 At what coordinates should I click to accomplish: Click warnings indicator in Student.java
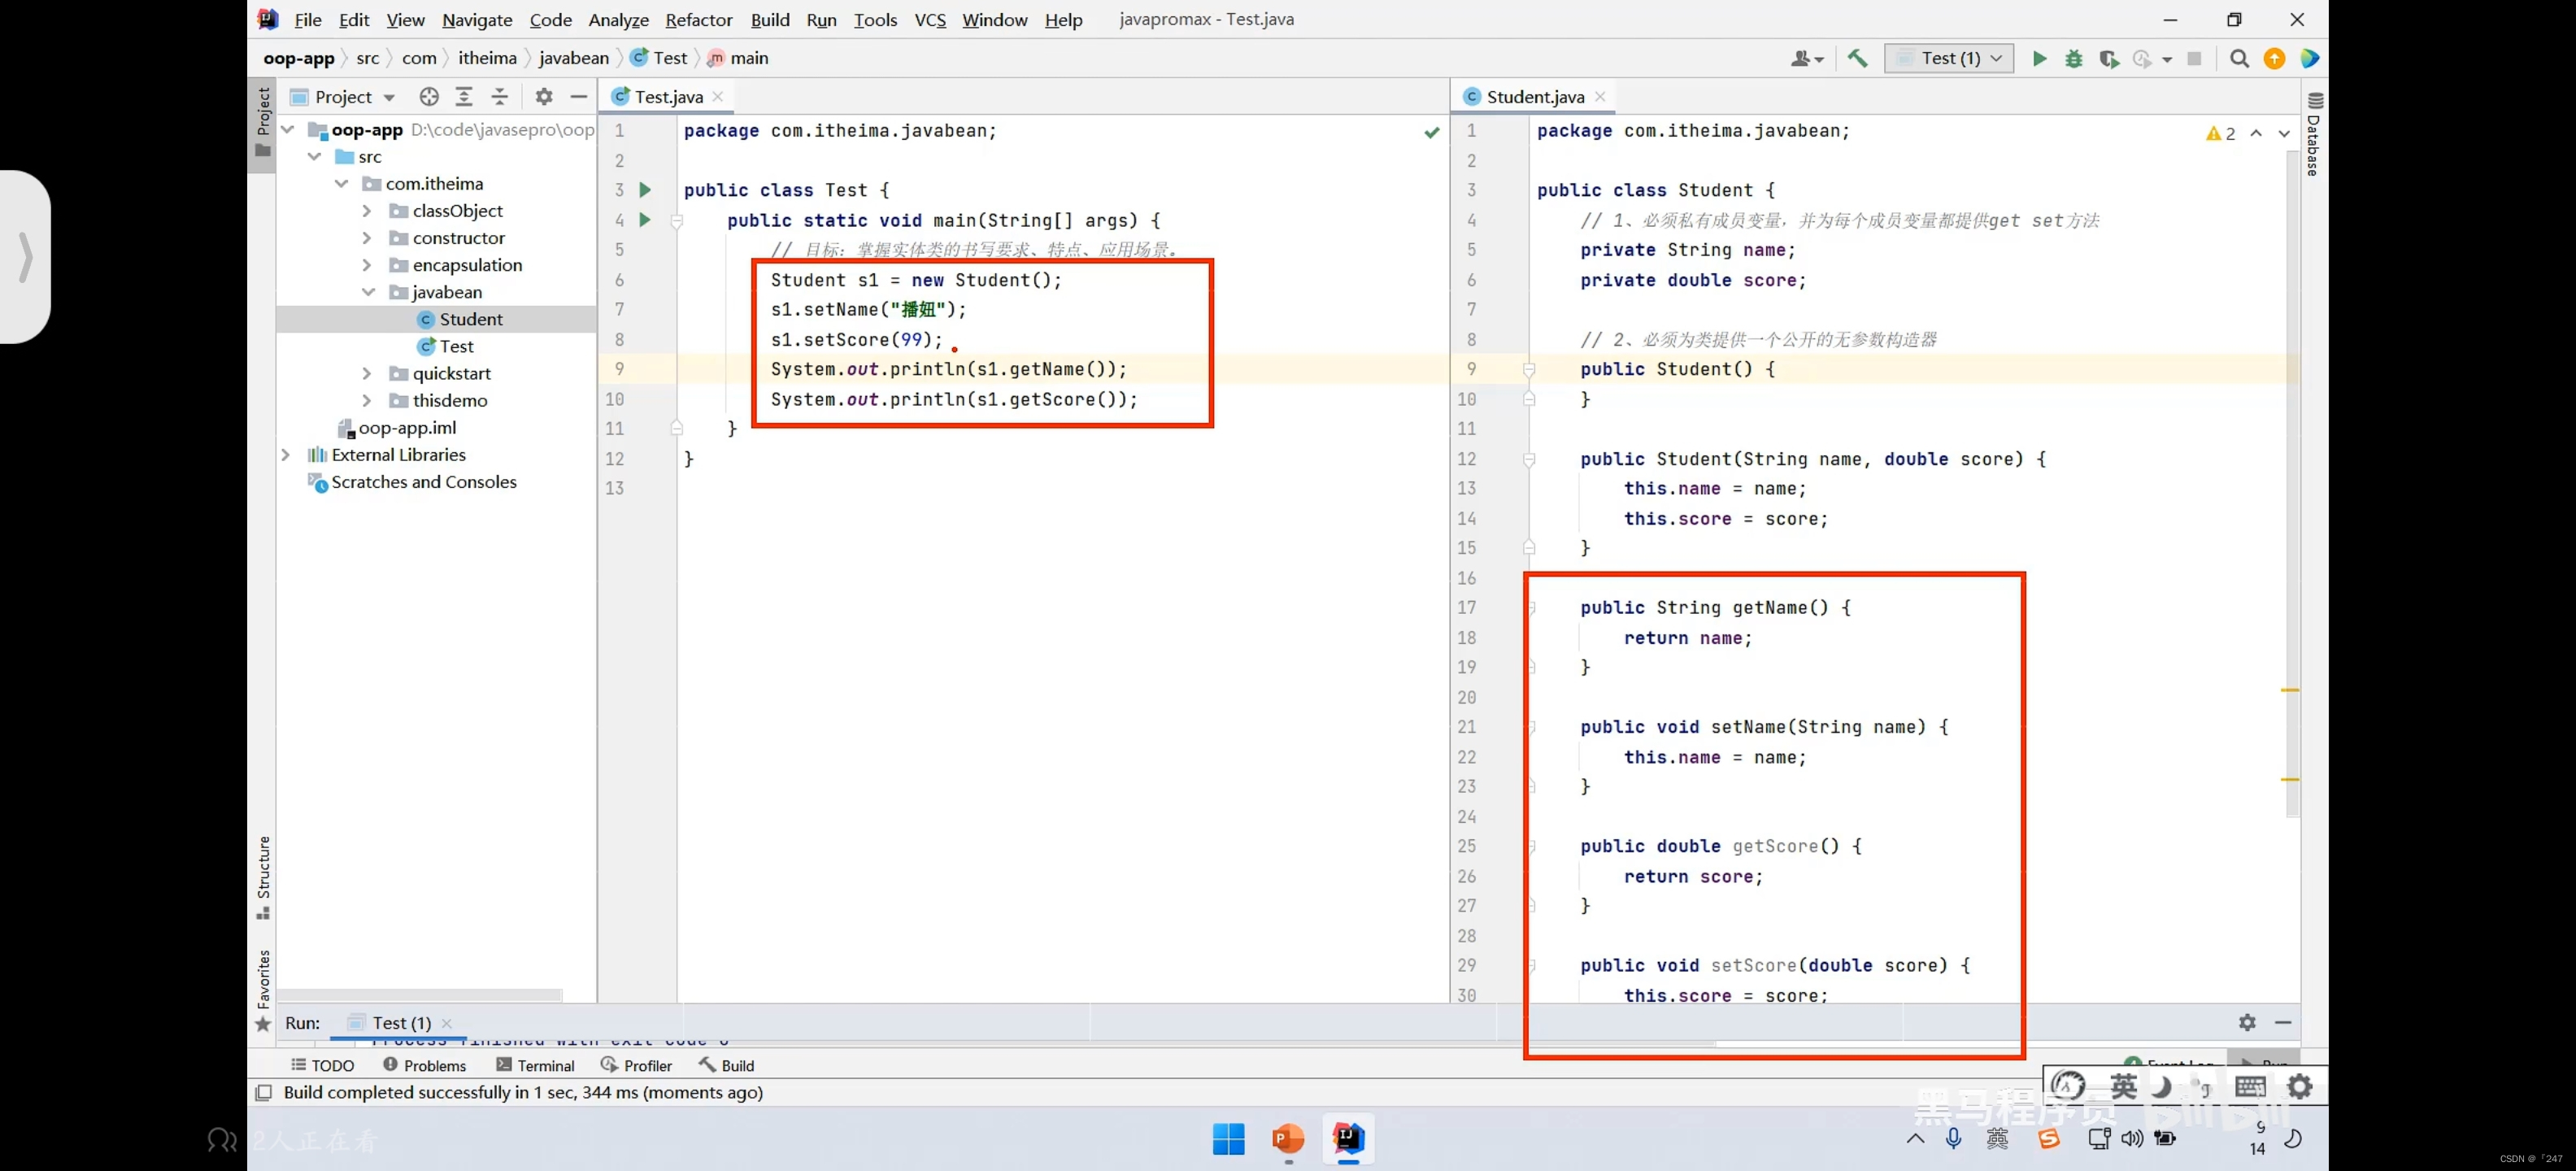tap(2221, 133)
